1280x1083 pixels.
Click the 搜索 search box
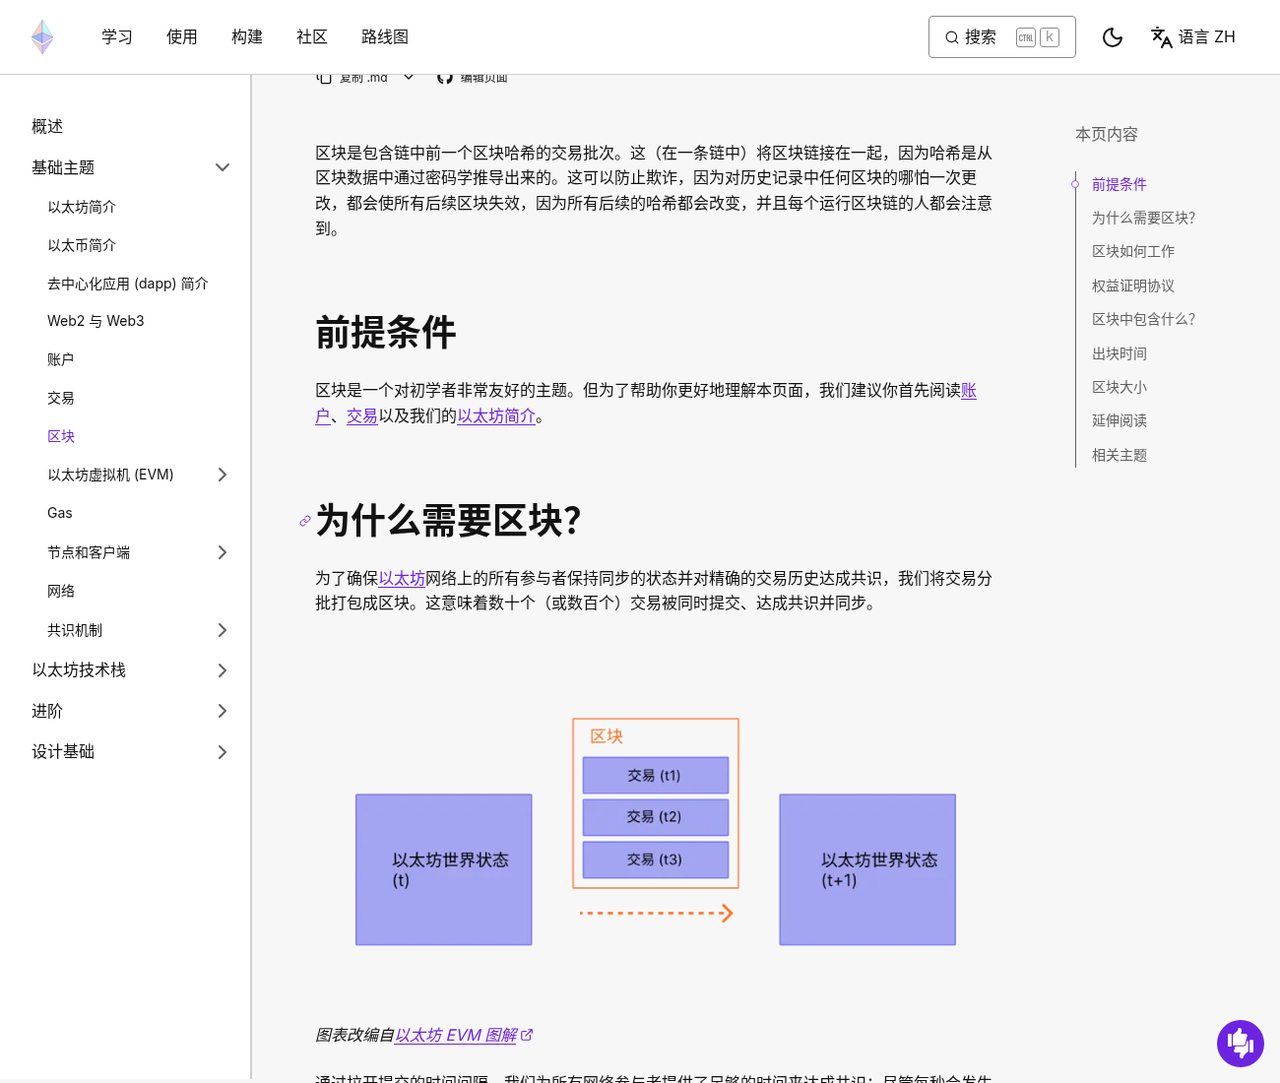pyautogui.click(x=1002, y=37)
